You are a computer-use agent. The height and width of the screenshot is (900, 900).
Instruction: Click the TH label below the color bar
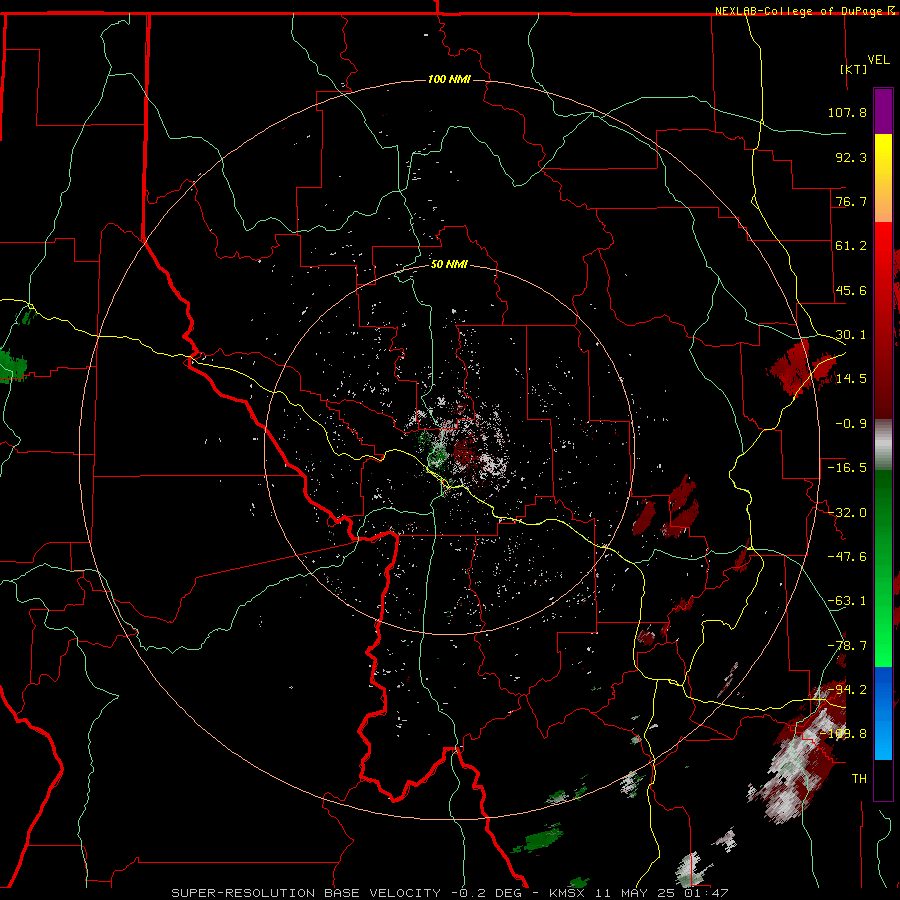click(859, 779)
